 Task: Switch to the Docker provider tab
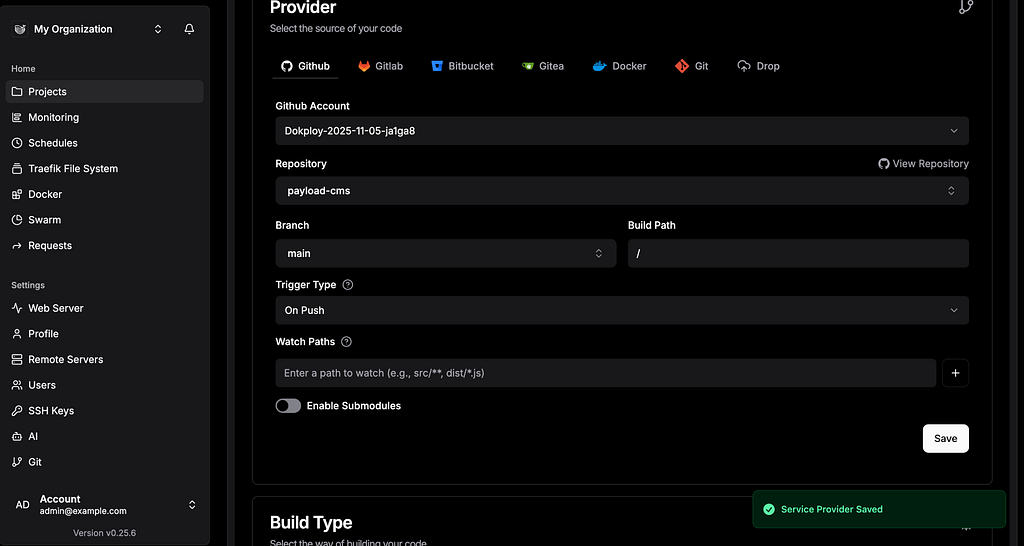(619, 66)
